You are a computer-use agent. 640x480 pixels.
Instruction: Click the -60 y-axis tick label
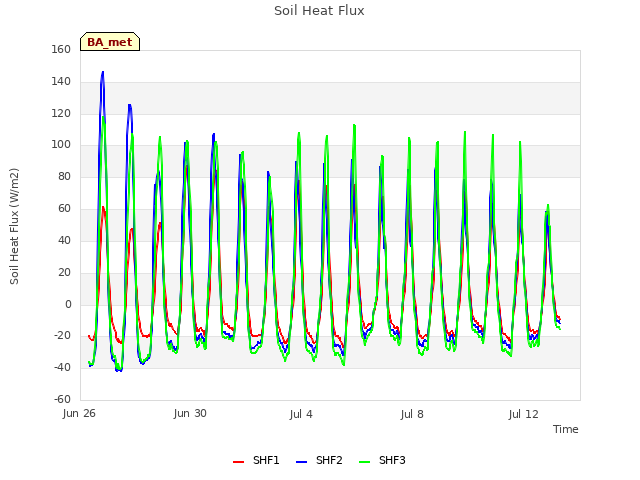[62, 399]
